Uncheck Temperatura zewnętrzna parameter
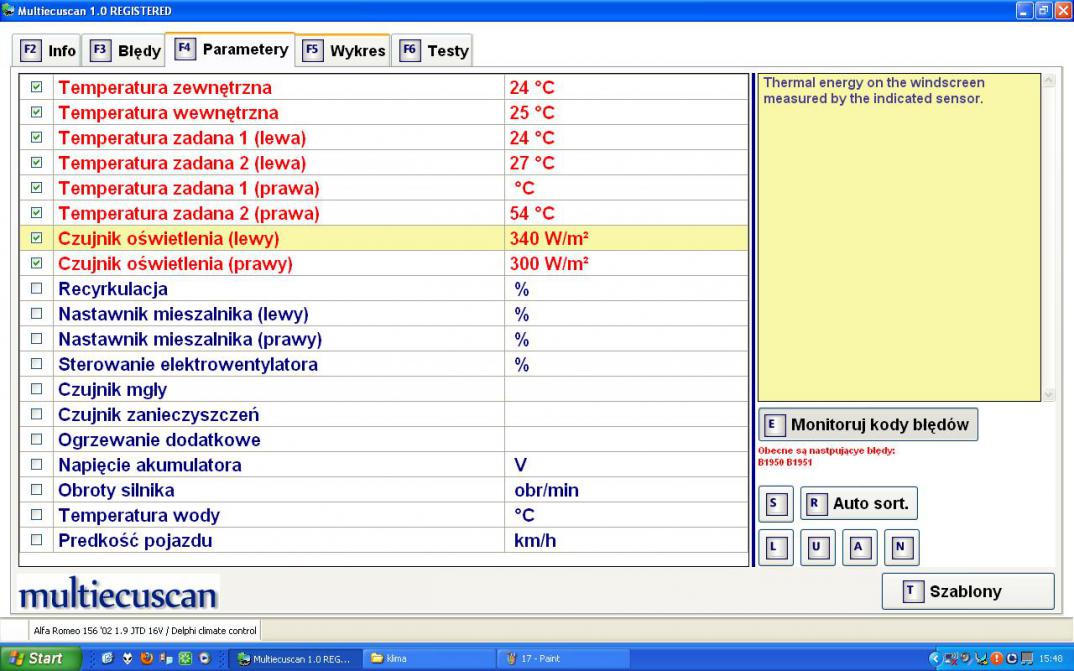The height and width of the screenshot is (671, 1074). 37,88
